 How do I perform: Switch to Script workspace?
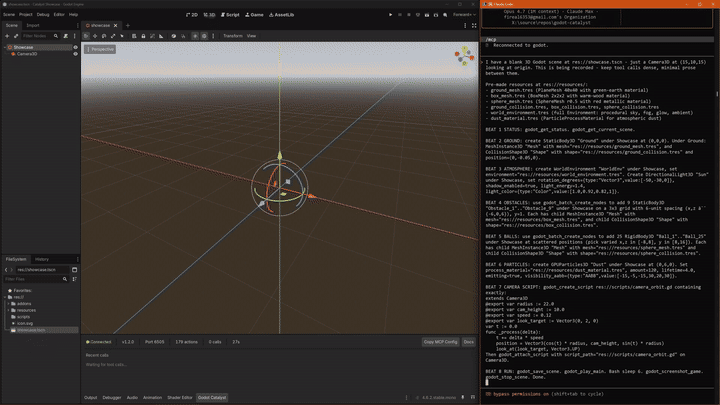[230, 15]
